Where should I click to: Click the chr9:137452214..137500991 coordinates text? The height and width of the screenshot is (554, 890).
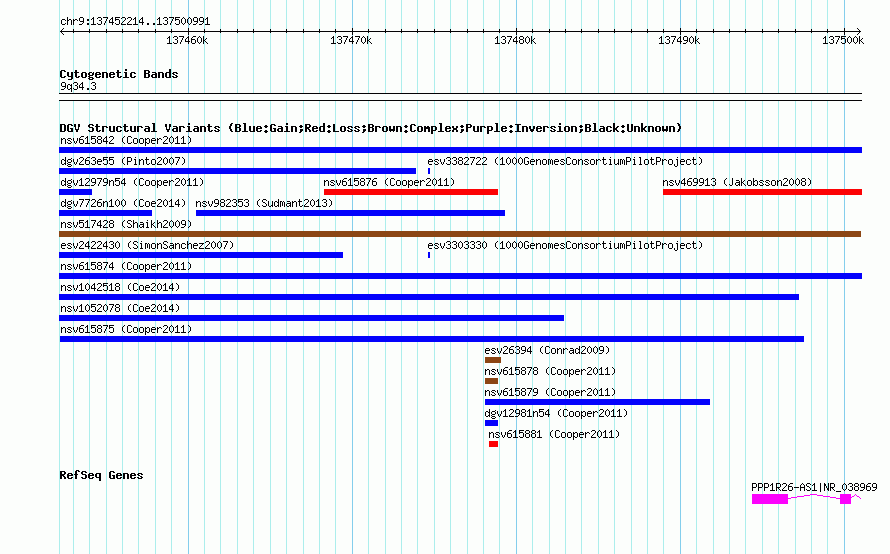pos(135,21)
